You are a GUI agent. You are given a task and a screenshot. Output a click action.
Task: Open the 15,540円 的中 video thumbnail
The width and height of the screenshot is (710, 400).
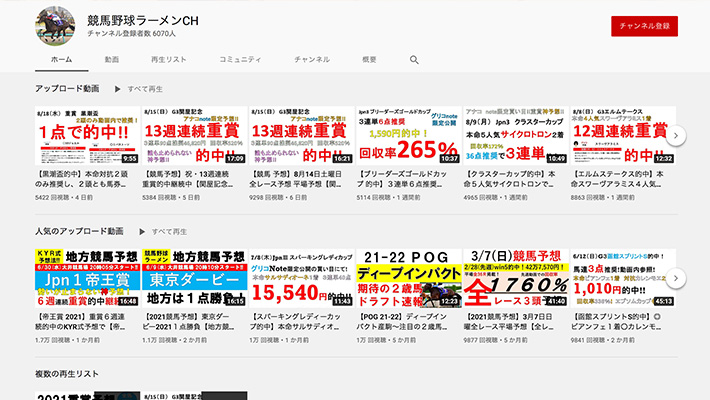tap(302, 278)
